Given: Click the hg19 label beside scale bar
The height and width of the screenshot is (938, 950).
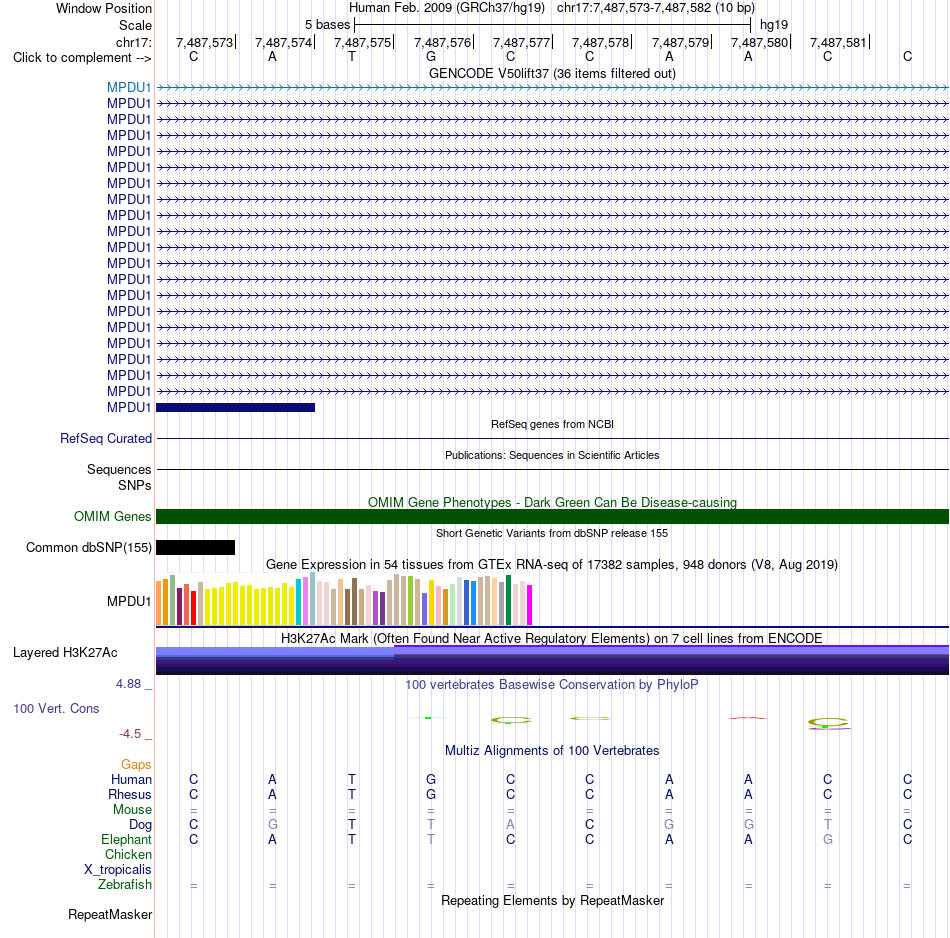Looking at the screenshot, I should 774,25.
